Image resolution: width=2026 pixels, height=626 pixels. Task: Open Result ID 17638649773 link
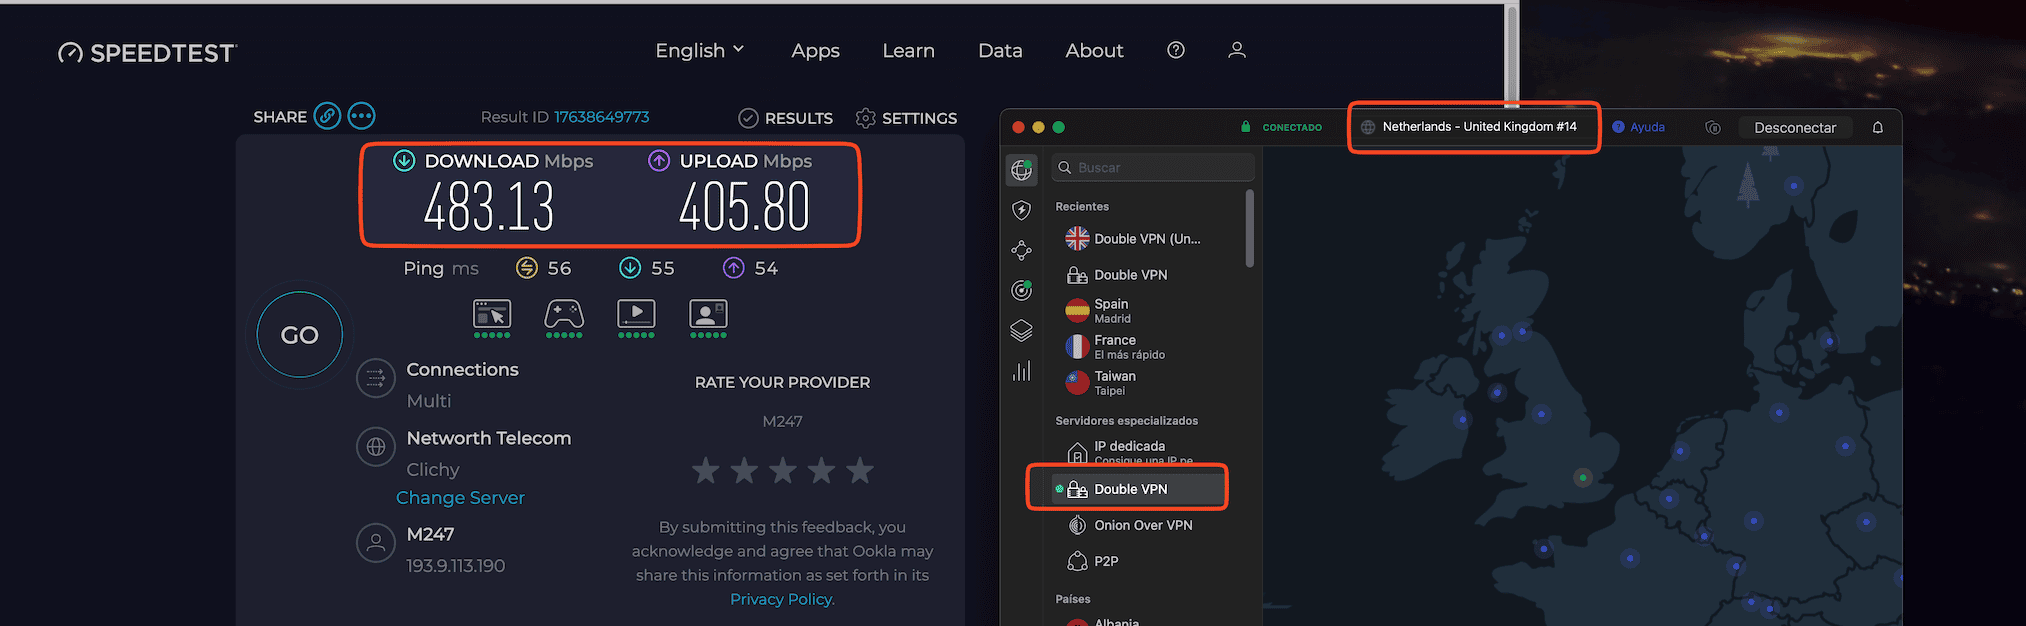pyautogui.click(x=602, y=117)
